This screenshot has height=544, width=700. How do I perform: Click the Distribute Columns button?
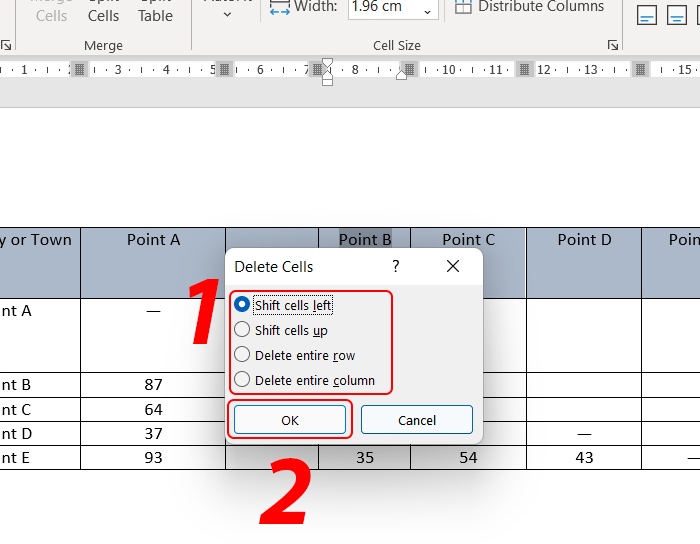coord(529,6)
